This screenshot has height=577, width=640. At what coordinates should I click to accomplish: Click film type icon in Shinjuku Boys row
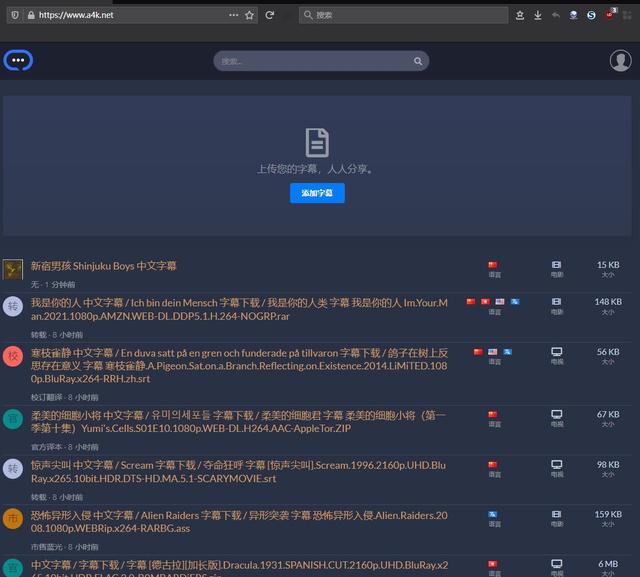point(556,265)
